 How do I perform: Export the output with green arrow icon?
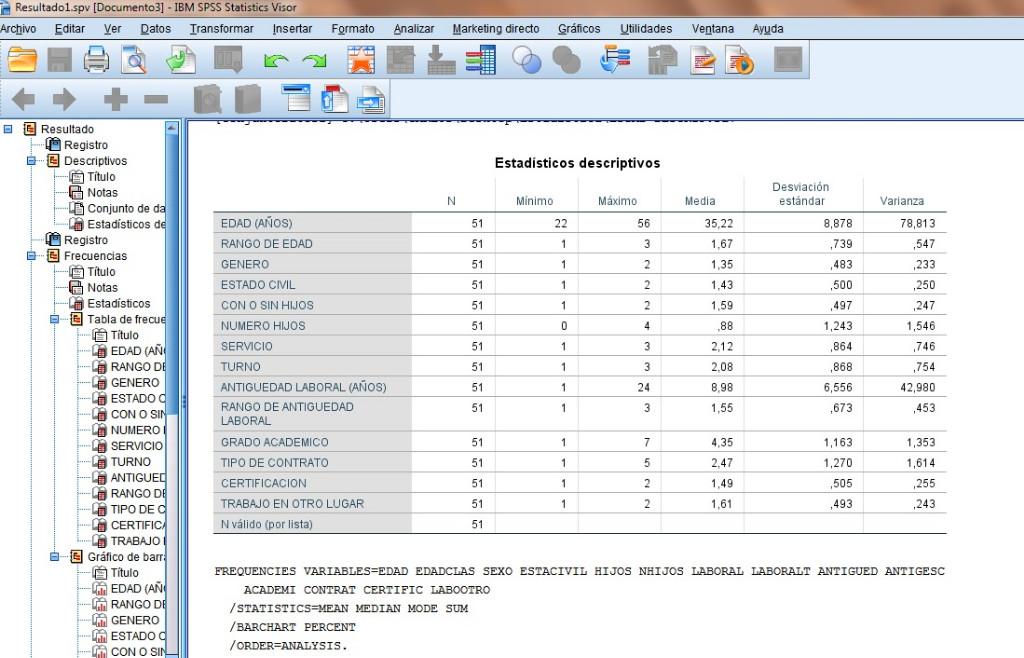(x=180, y=60)
